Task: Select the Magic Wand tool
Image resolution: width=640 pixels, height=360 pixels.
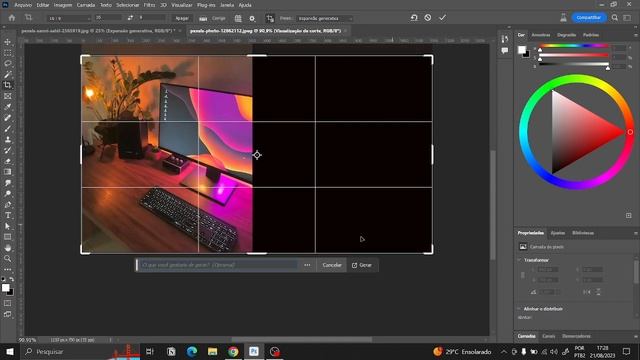Action: [8, 74]
